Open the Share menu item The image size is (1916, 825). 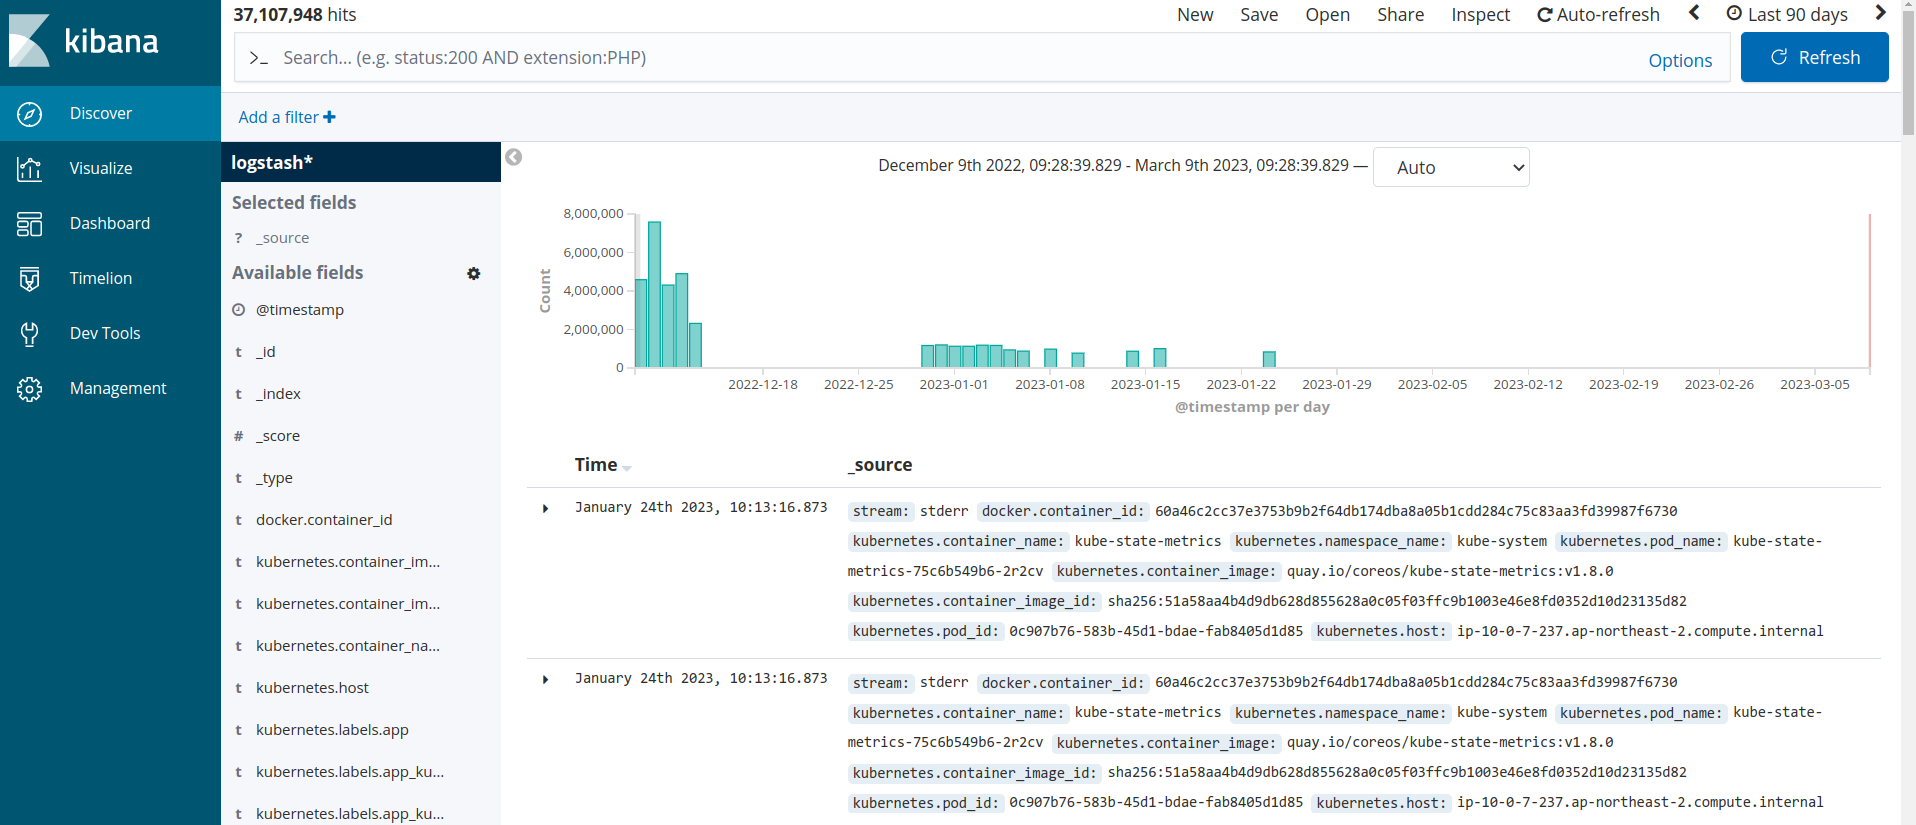(1400, 14)
